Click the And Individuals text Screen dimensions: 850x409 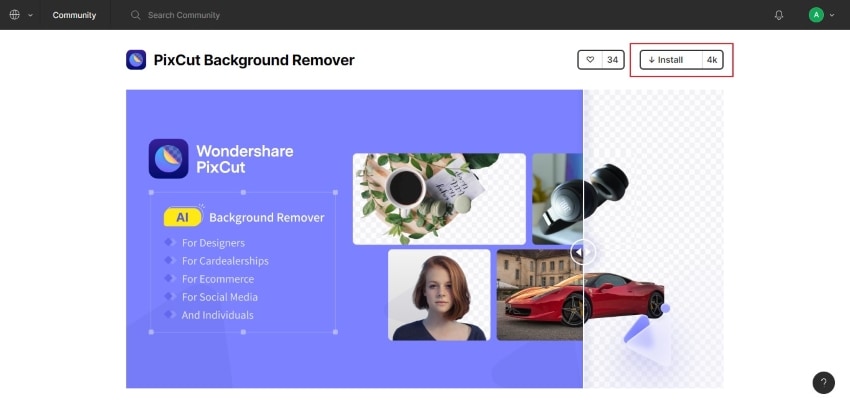click(x=217, y=315)
